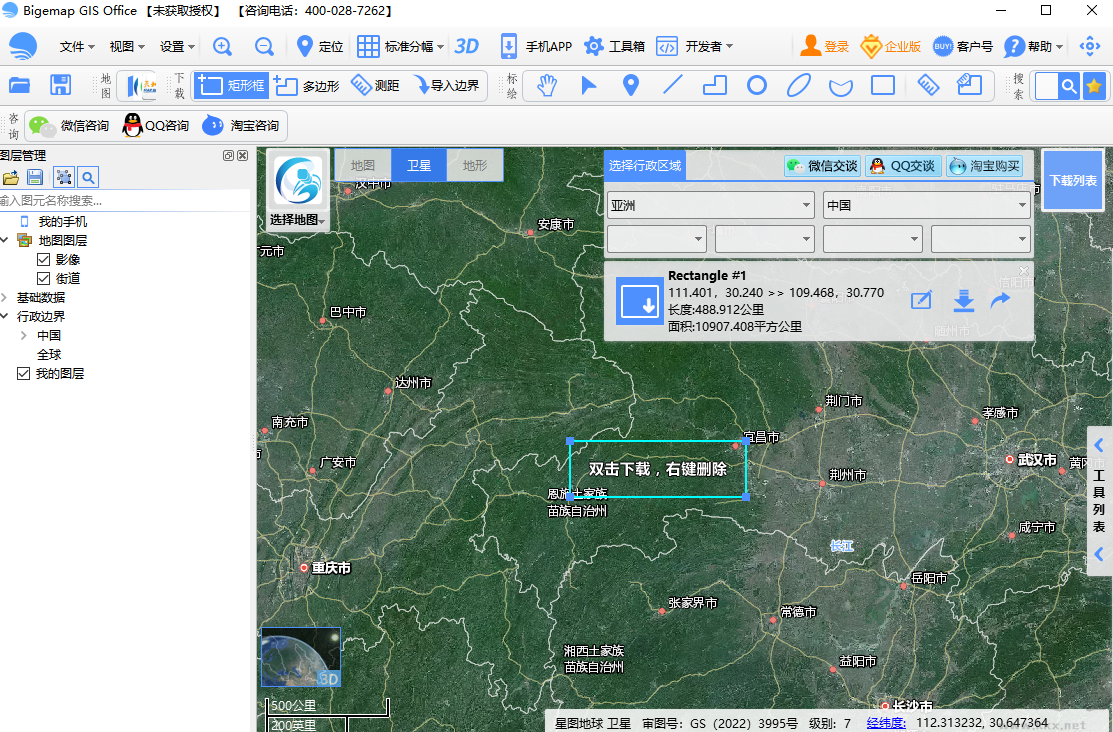Screen dimensions: 1113x732
Task: Click 导入边界 to import boundaries
Action: coord(450,85)
